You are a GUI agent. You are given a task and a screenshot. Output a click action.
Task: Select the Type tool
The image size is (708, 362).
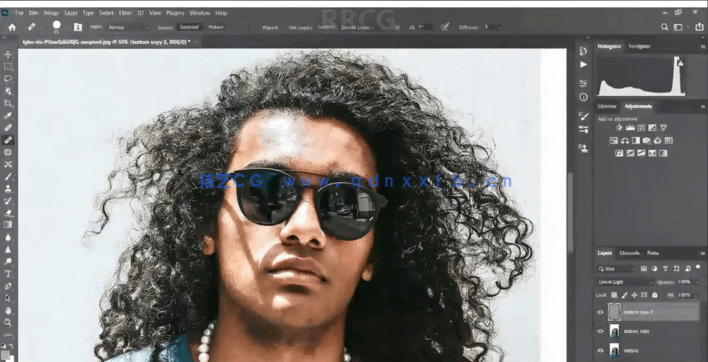point(8,274)
